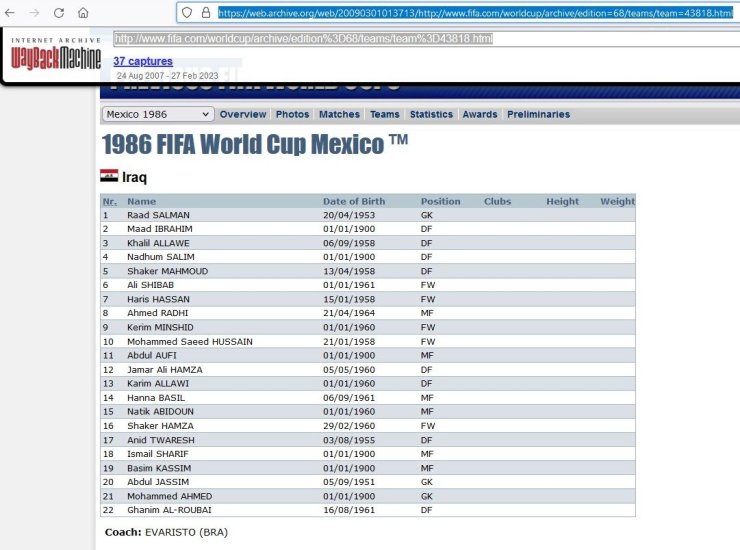Open the Matches tab
Image resolution: width=740 pixels, height=550 pixels.
[339, 114]
